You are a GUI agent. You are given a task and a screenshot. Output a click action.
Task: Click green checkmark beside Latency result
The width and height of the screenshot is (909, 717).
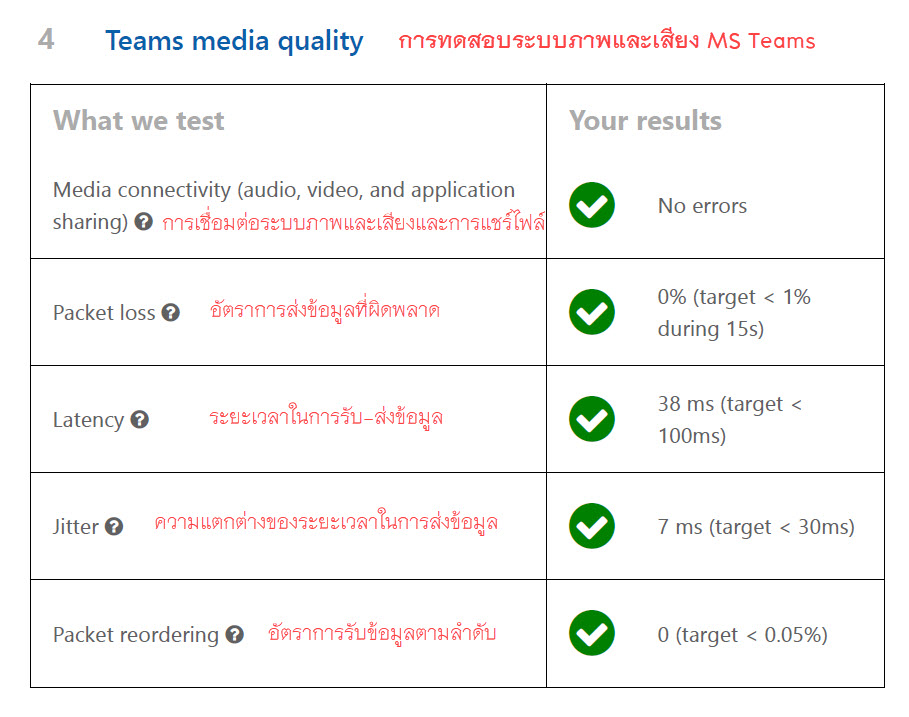point(592,419)
